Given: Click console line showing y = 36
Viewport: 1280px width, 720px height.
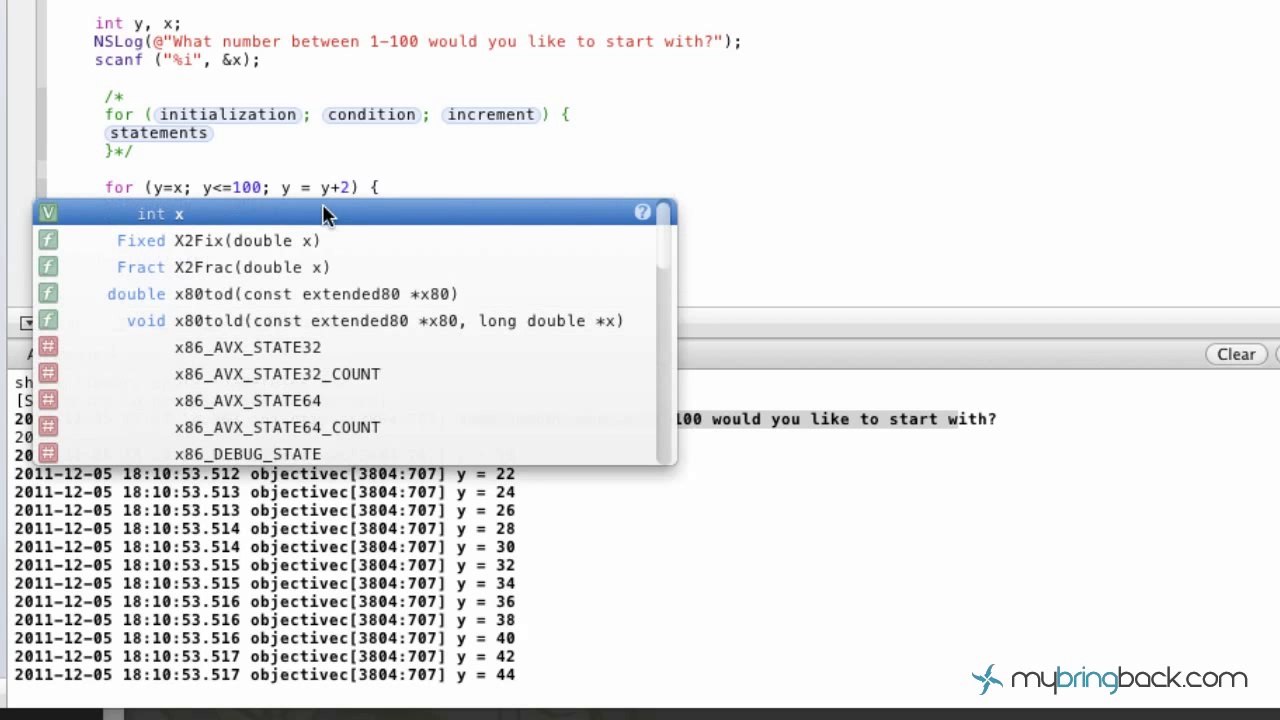Looking at the screenshot, I should 265,601.
